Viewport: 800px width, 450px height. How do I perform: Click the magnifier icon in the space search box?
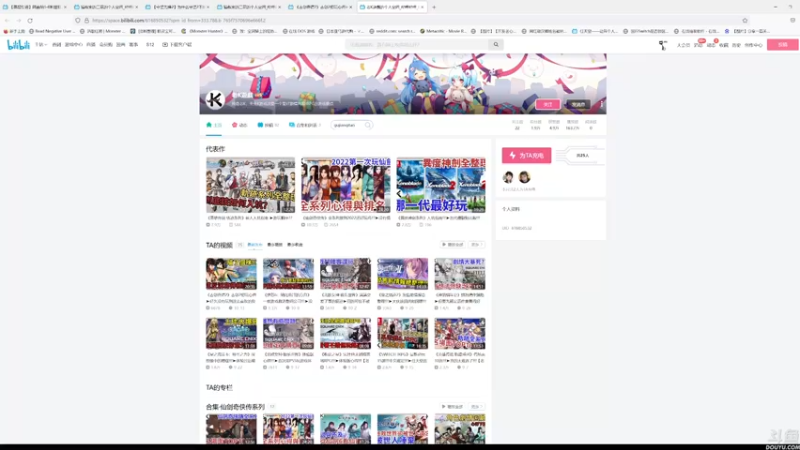tap(368, 125)
